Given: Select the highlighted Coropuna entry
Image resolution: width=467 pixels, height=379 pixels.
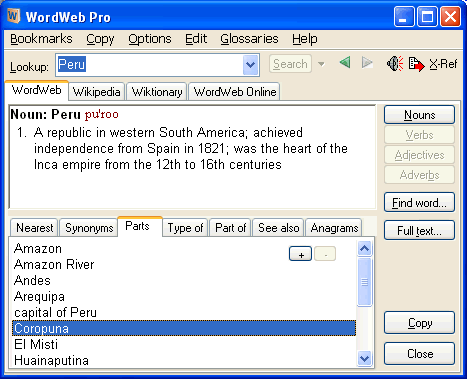Looking at the screenshot, I should [184, 328].
